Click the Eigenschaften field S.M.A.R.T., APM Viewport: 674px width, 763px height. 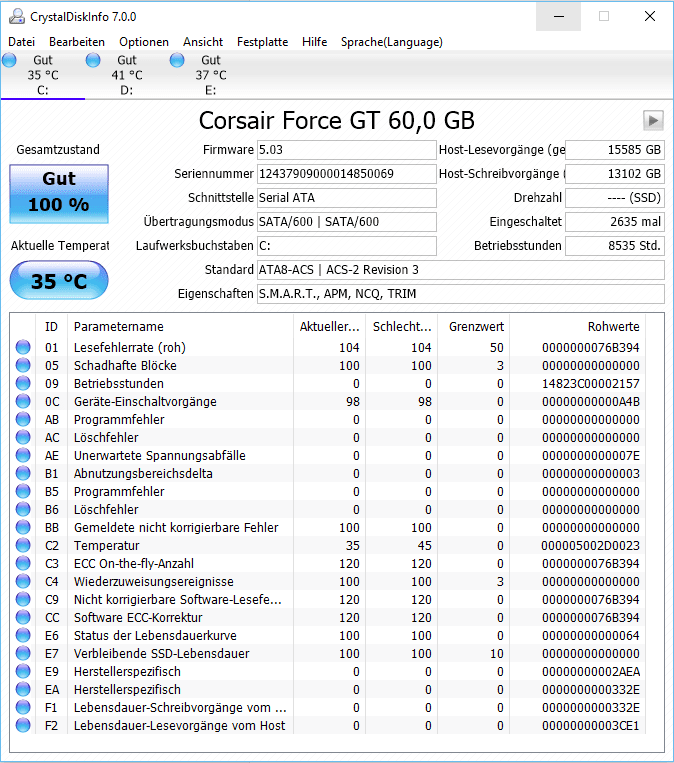pyautogui.click(x=460, y=294)
